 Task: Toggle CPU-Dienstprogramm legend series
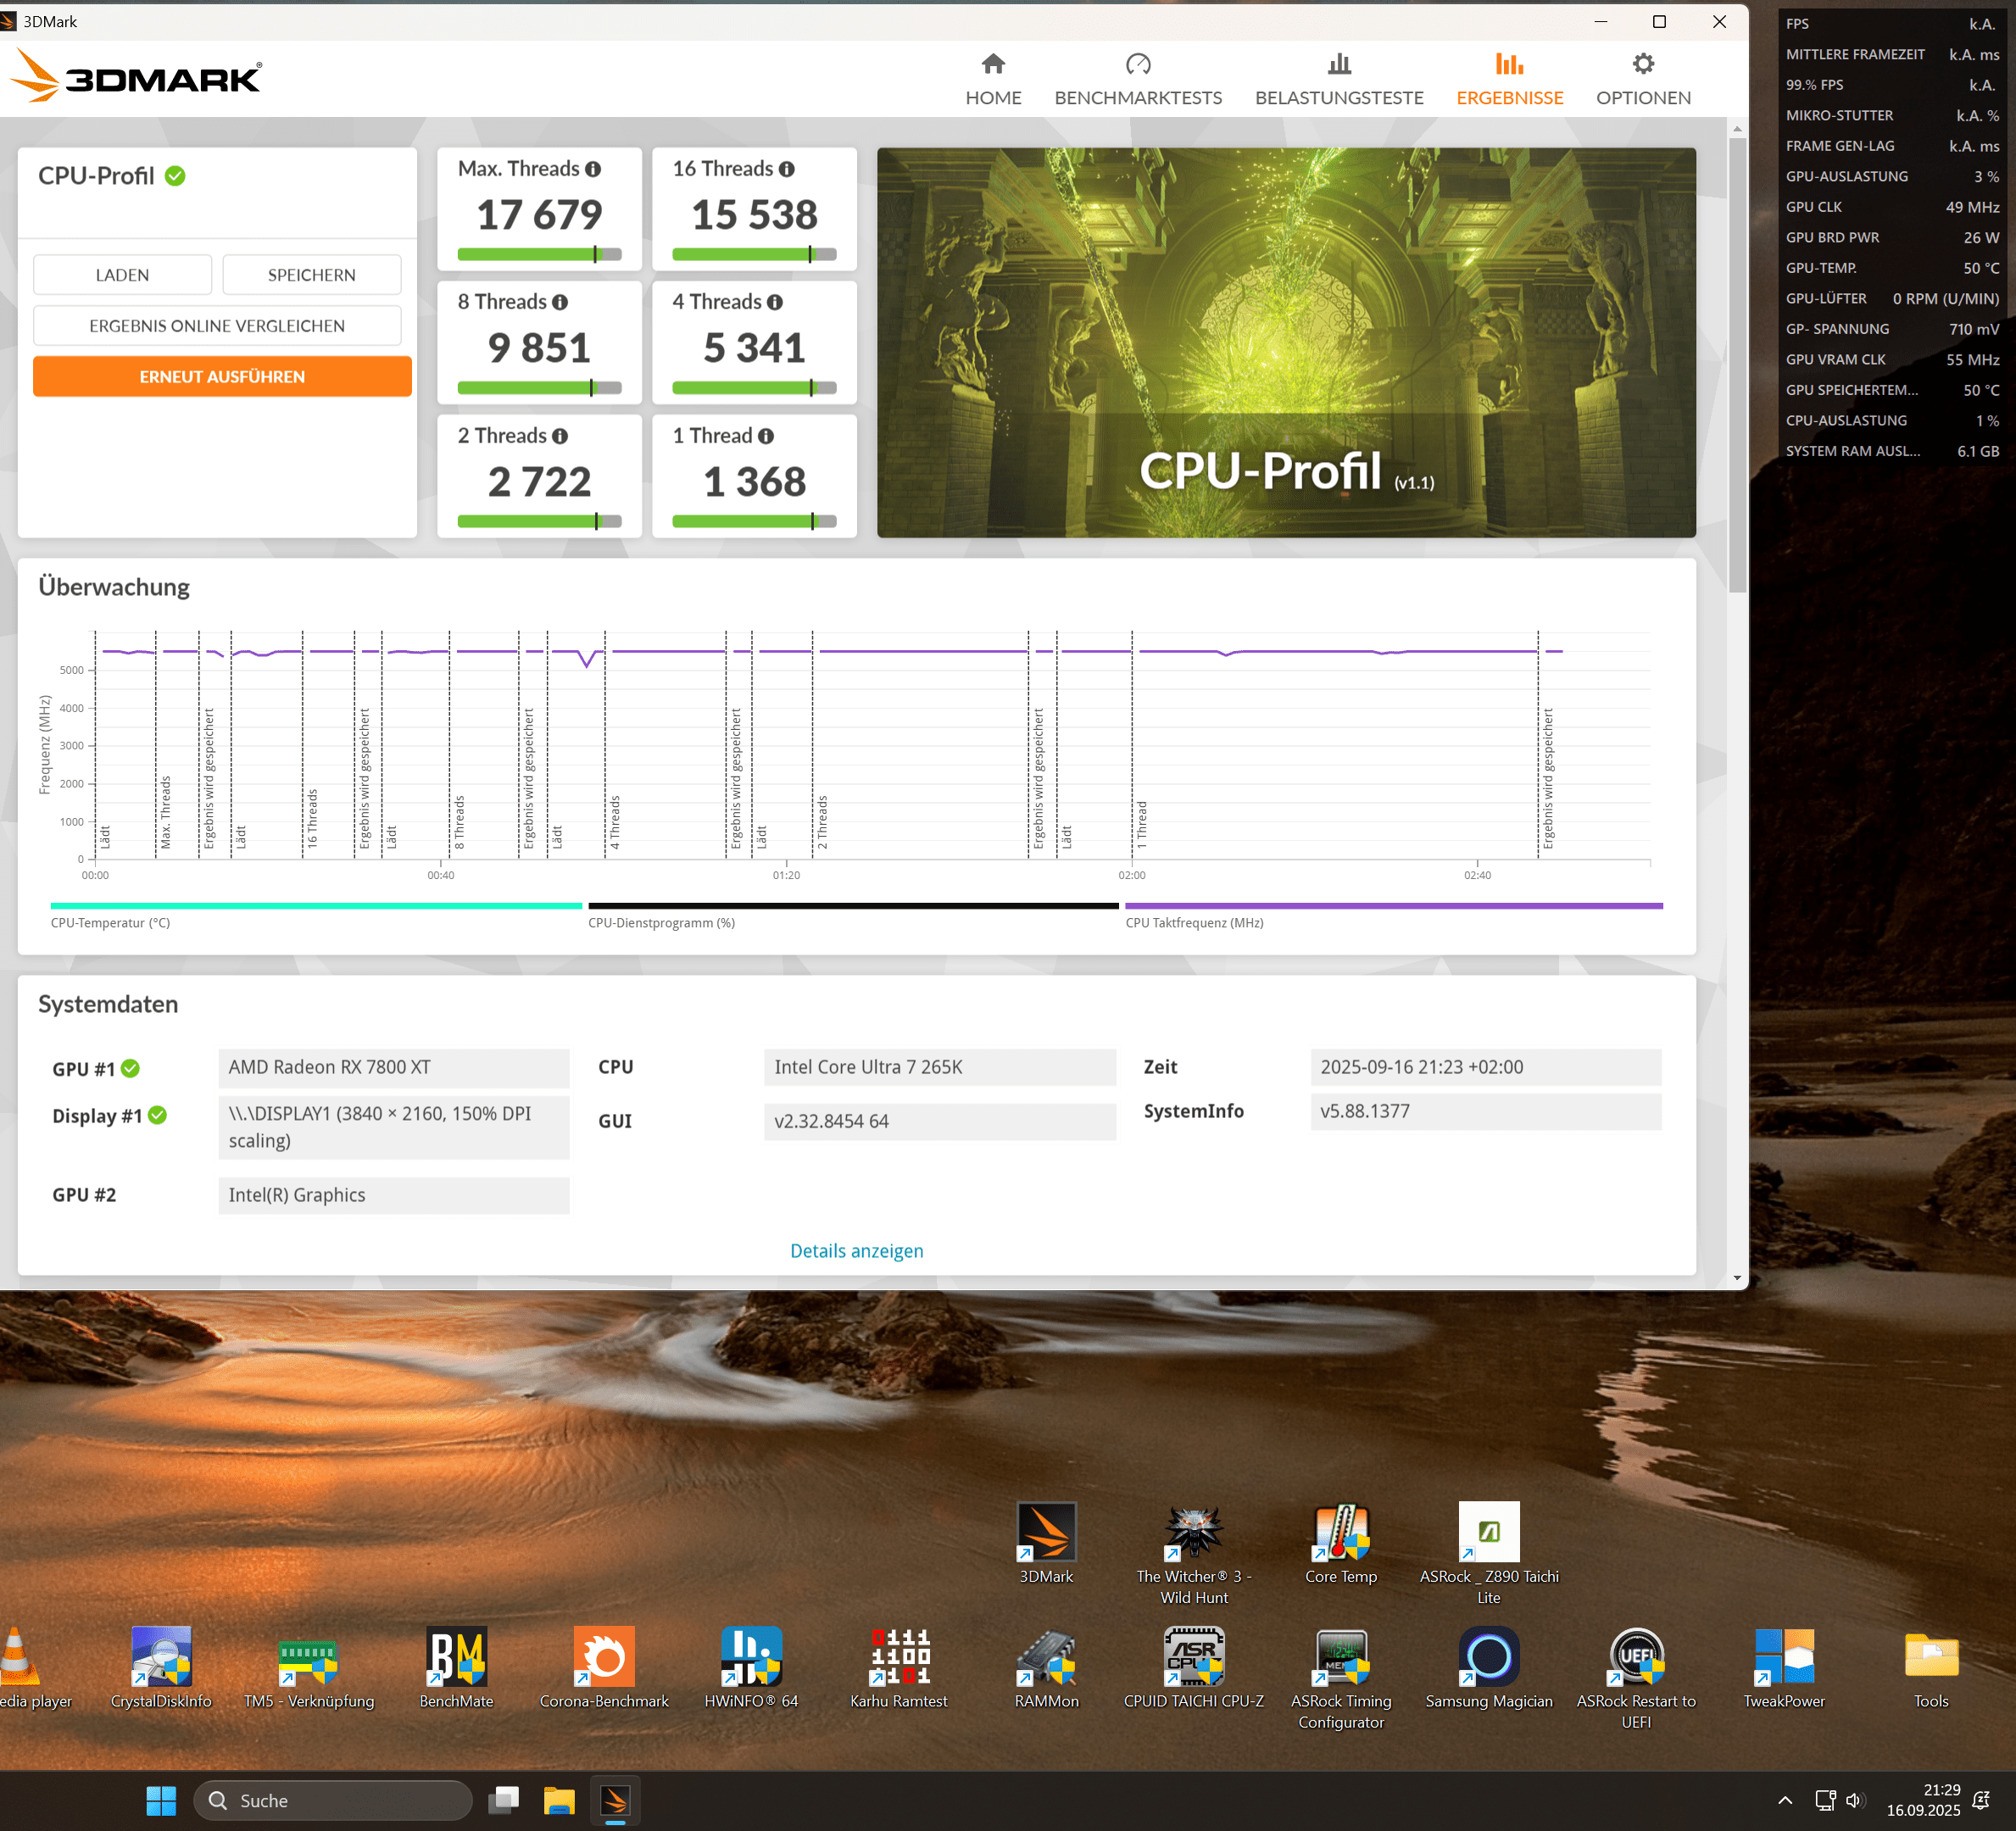(661, 922)
